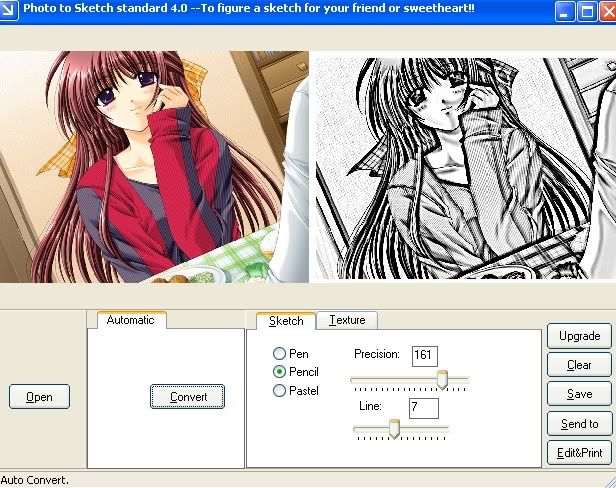This screenshot has width=616, height=488.
Task: Click the original color photo preview
Action: [154, 167]
